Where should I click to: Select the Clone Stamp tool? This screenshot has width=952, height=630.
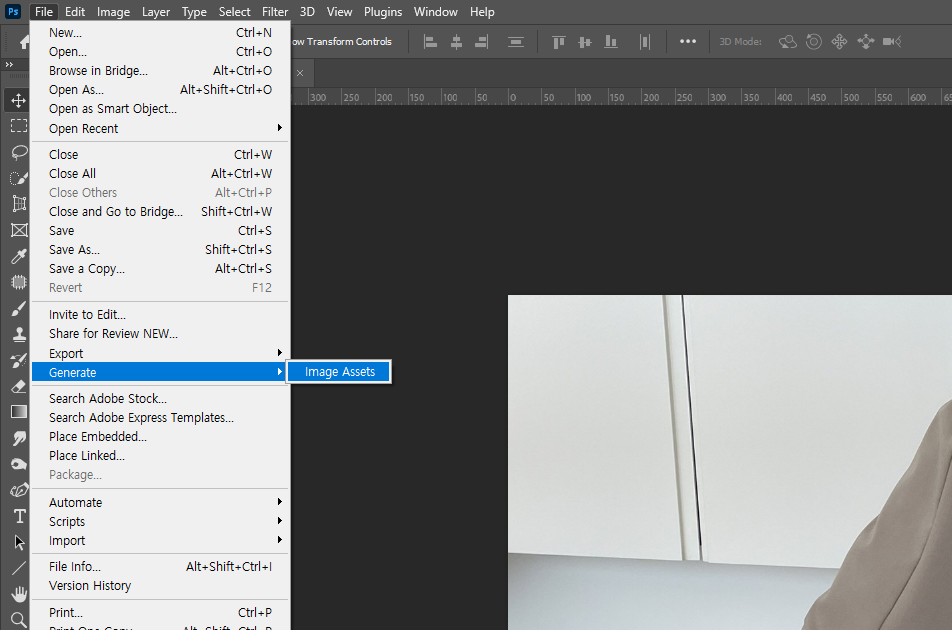point(18,334)
